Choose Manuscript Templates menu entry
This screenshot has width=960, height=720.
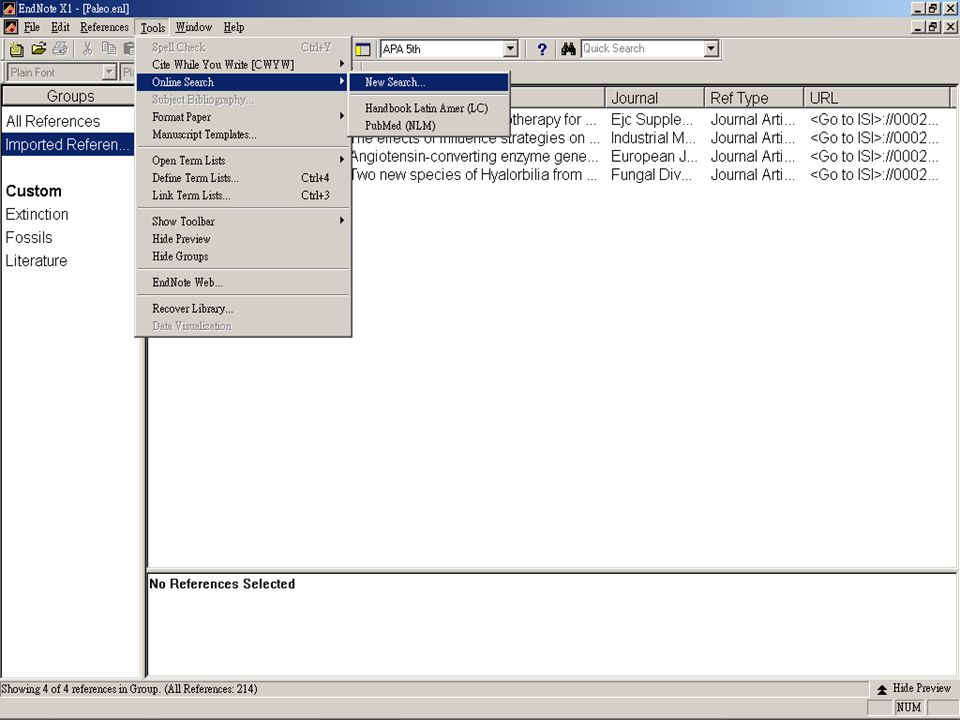coord(243,135)
